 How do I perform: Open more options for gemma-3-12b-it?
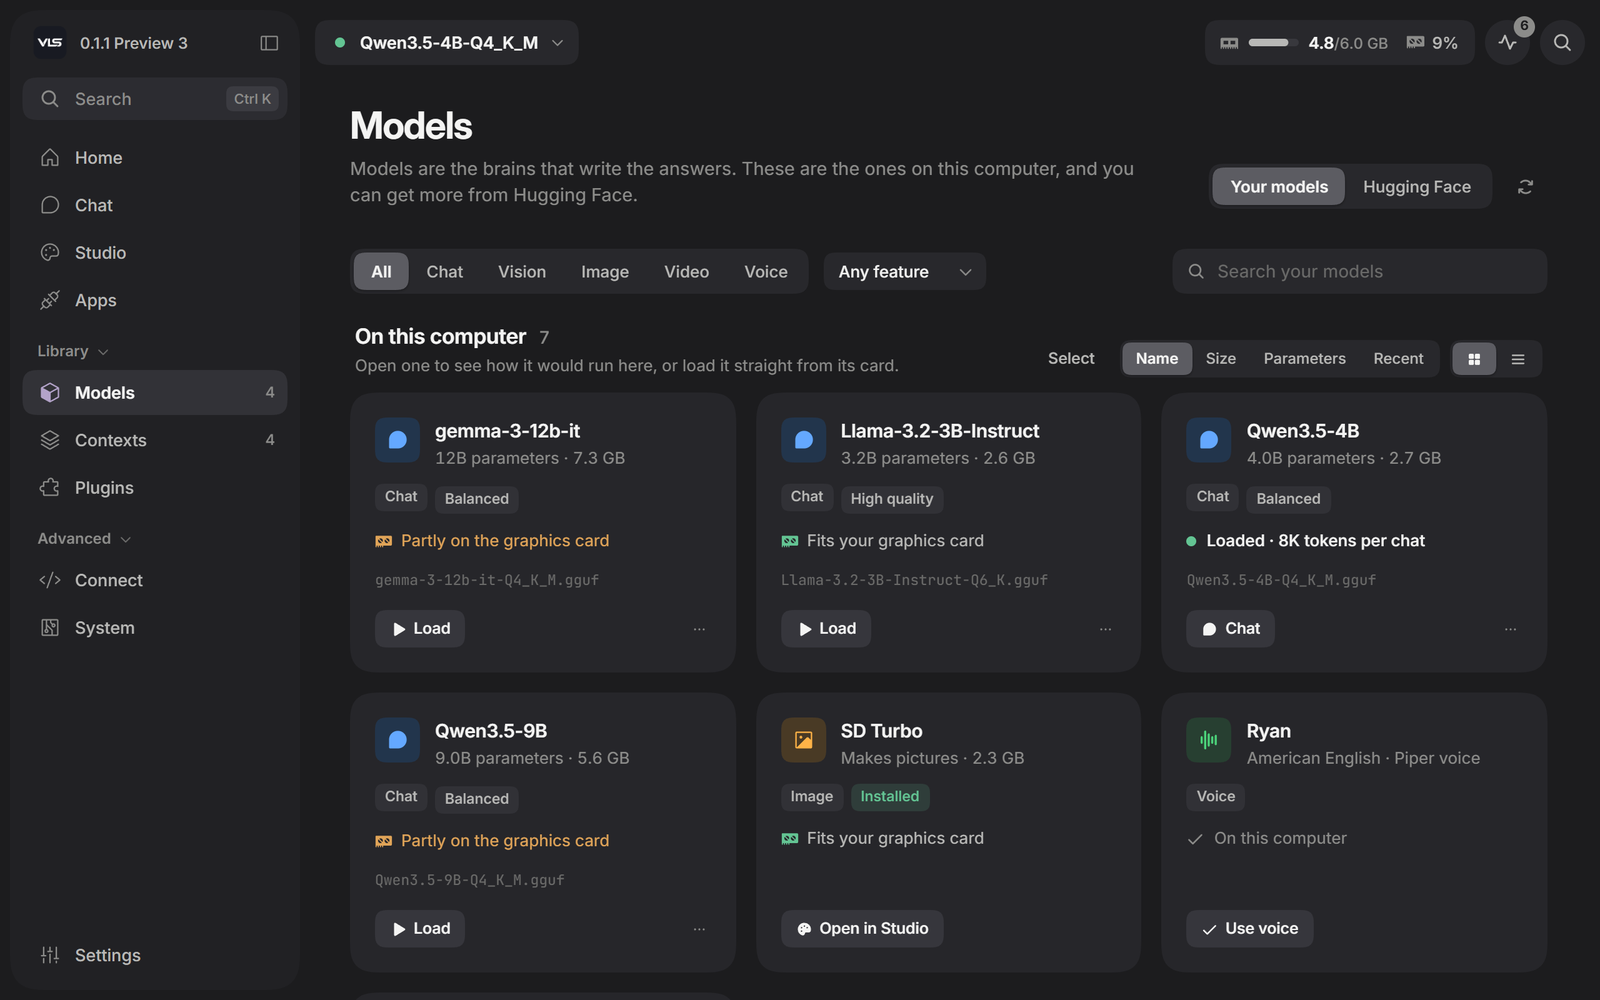[699, 629]
